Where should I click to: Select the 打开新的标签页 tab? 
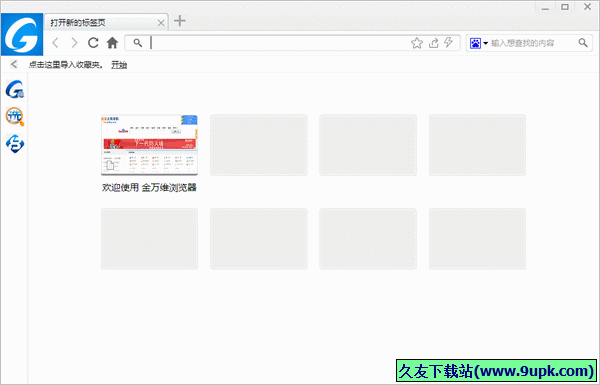[106, 23]
